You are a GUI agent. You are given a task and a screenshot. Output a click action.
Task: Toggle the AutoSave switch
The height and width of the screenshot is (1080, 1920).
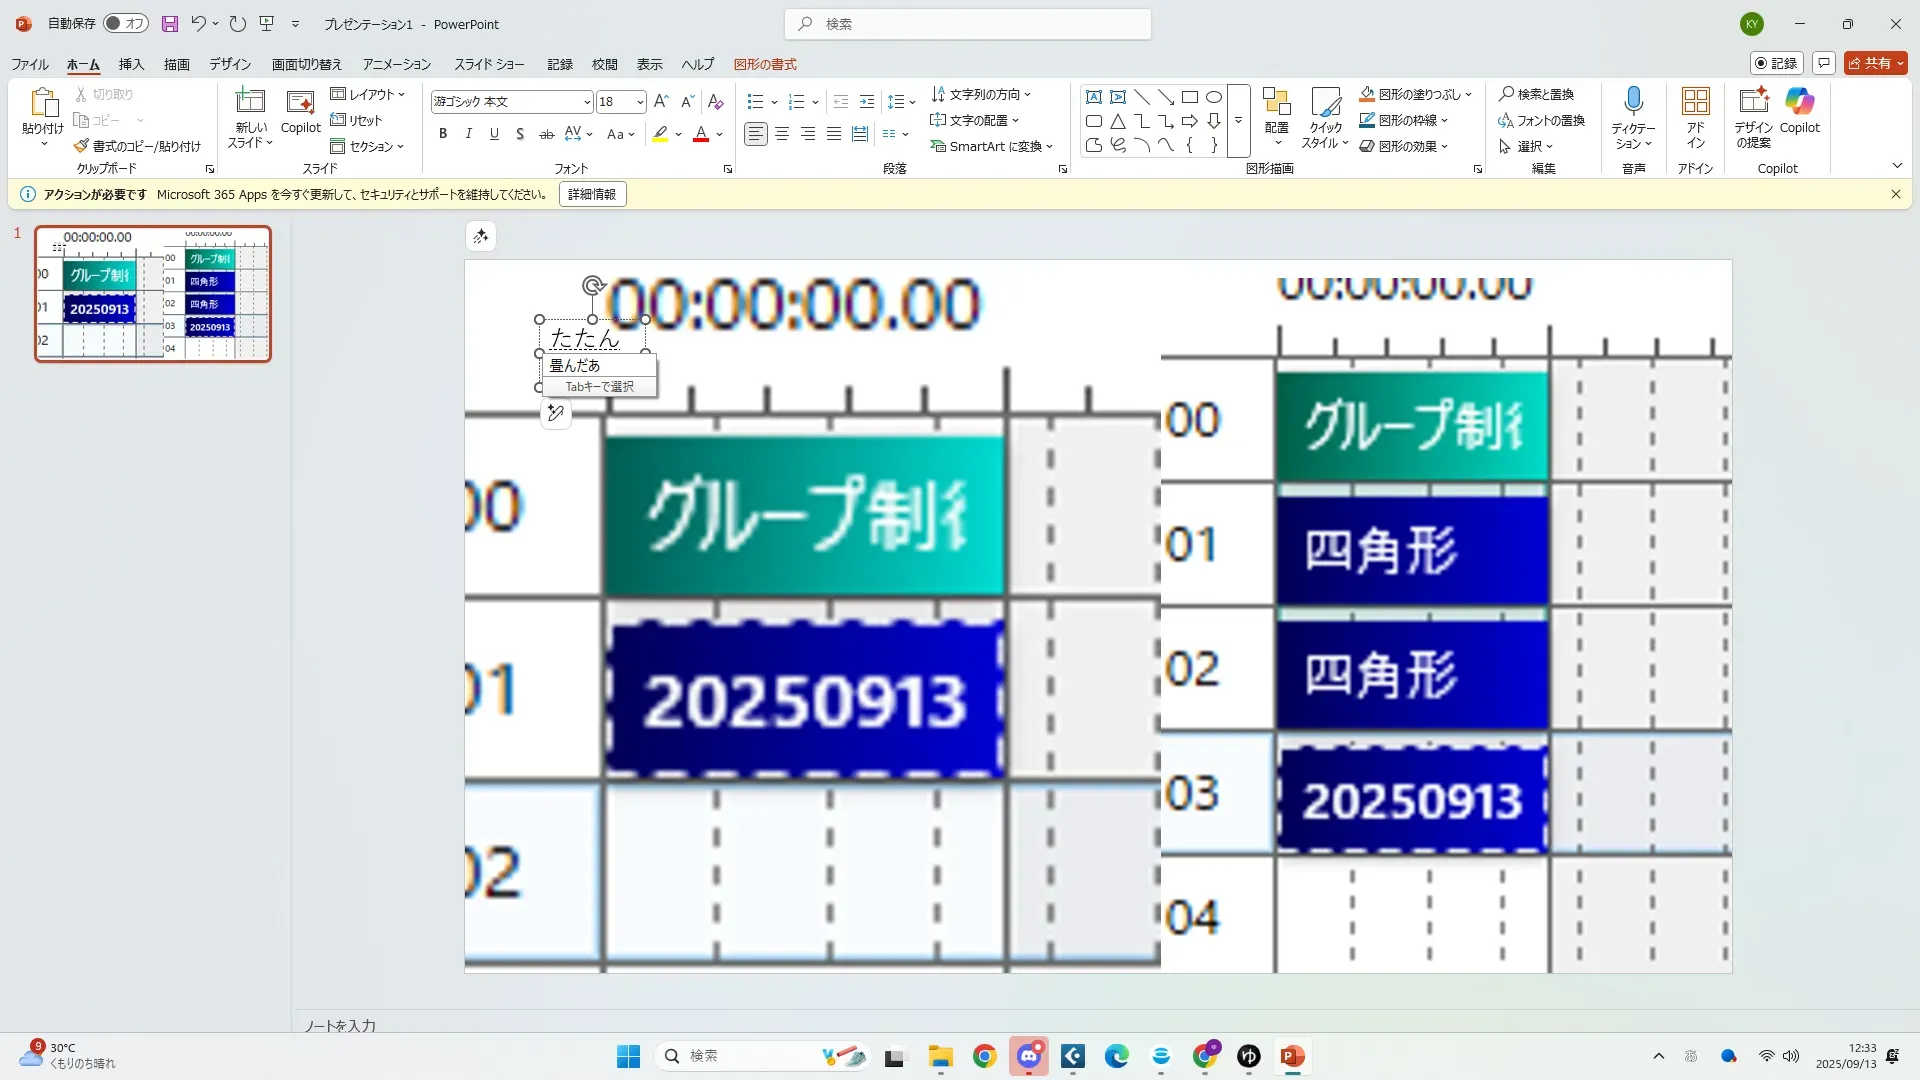point(126,24)
